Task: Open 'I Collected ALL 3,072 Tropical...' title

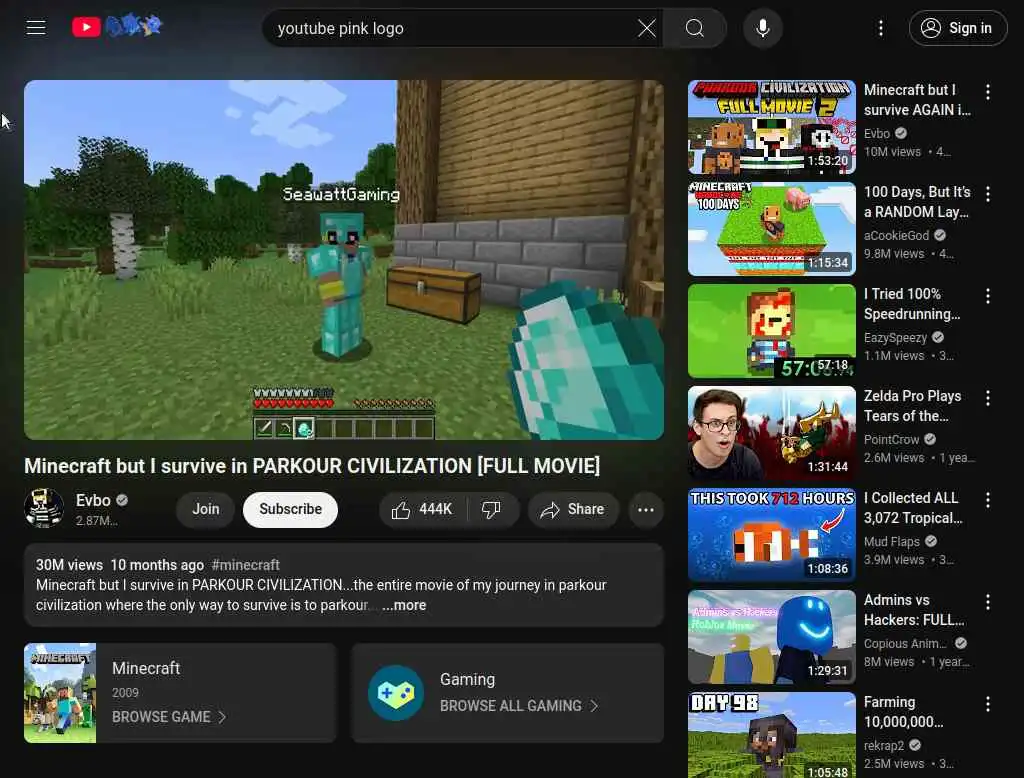Action: pos(912,508)
